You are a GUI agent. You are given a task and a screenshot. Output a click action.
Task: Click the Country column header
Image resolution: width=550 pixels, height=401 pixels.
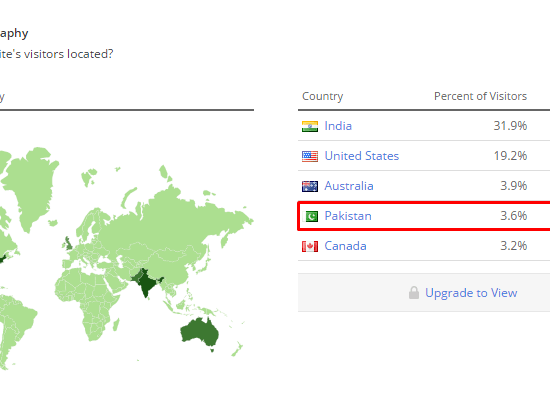click(x=322, y=96)
